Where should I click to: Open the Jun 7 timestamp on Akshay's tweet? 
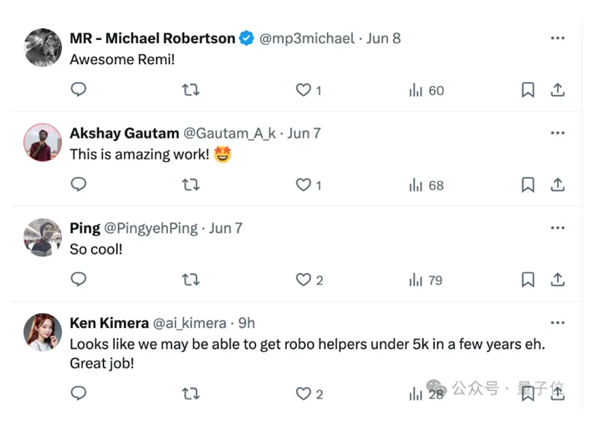click(304, 133)
